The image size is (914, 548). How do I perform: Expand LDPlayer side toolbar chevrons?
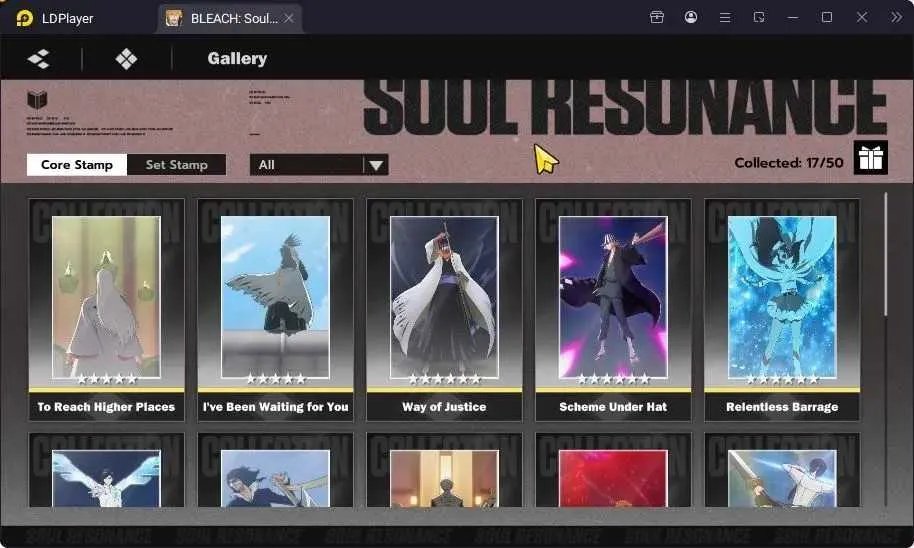tap(896, 17)
